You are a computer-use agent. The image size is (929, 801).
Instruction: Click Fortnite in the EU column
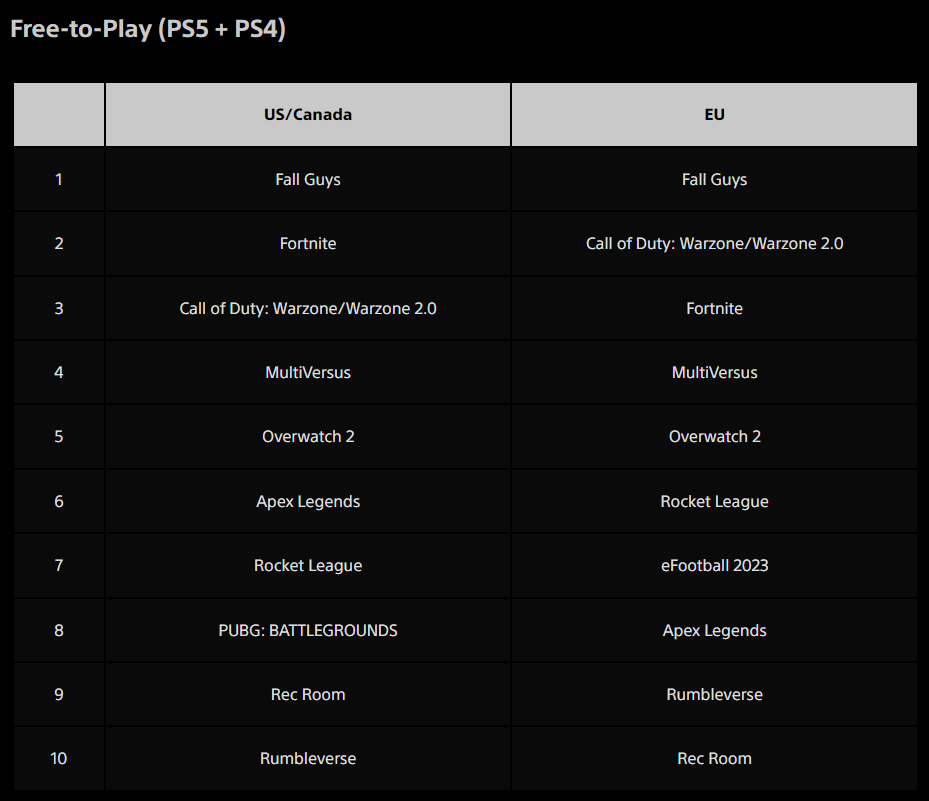coord(714,308)
